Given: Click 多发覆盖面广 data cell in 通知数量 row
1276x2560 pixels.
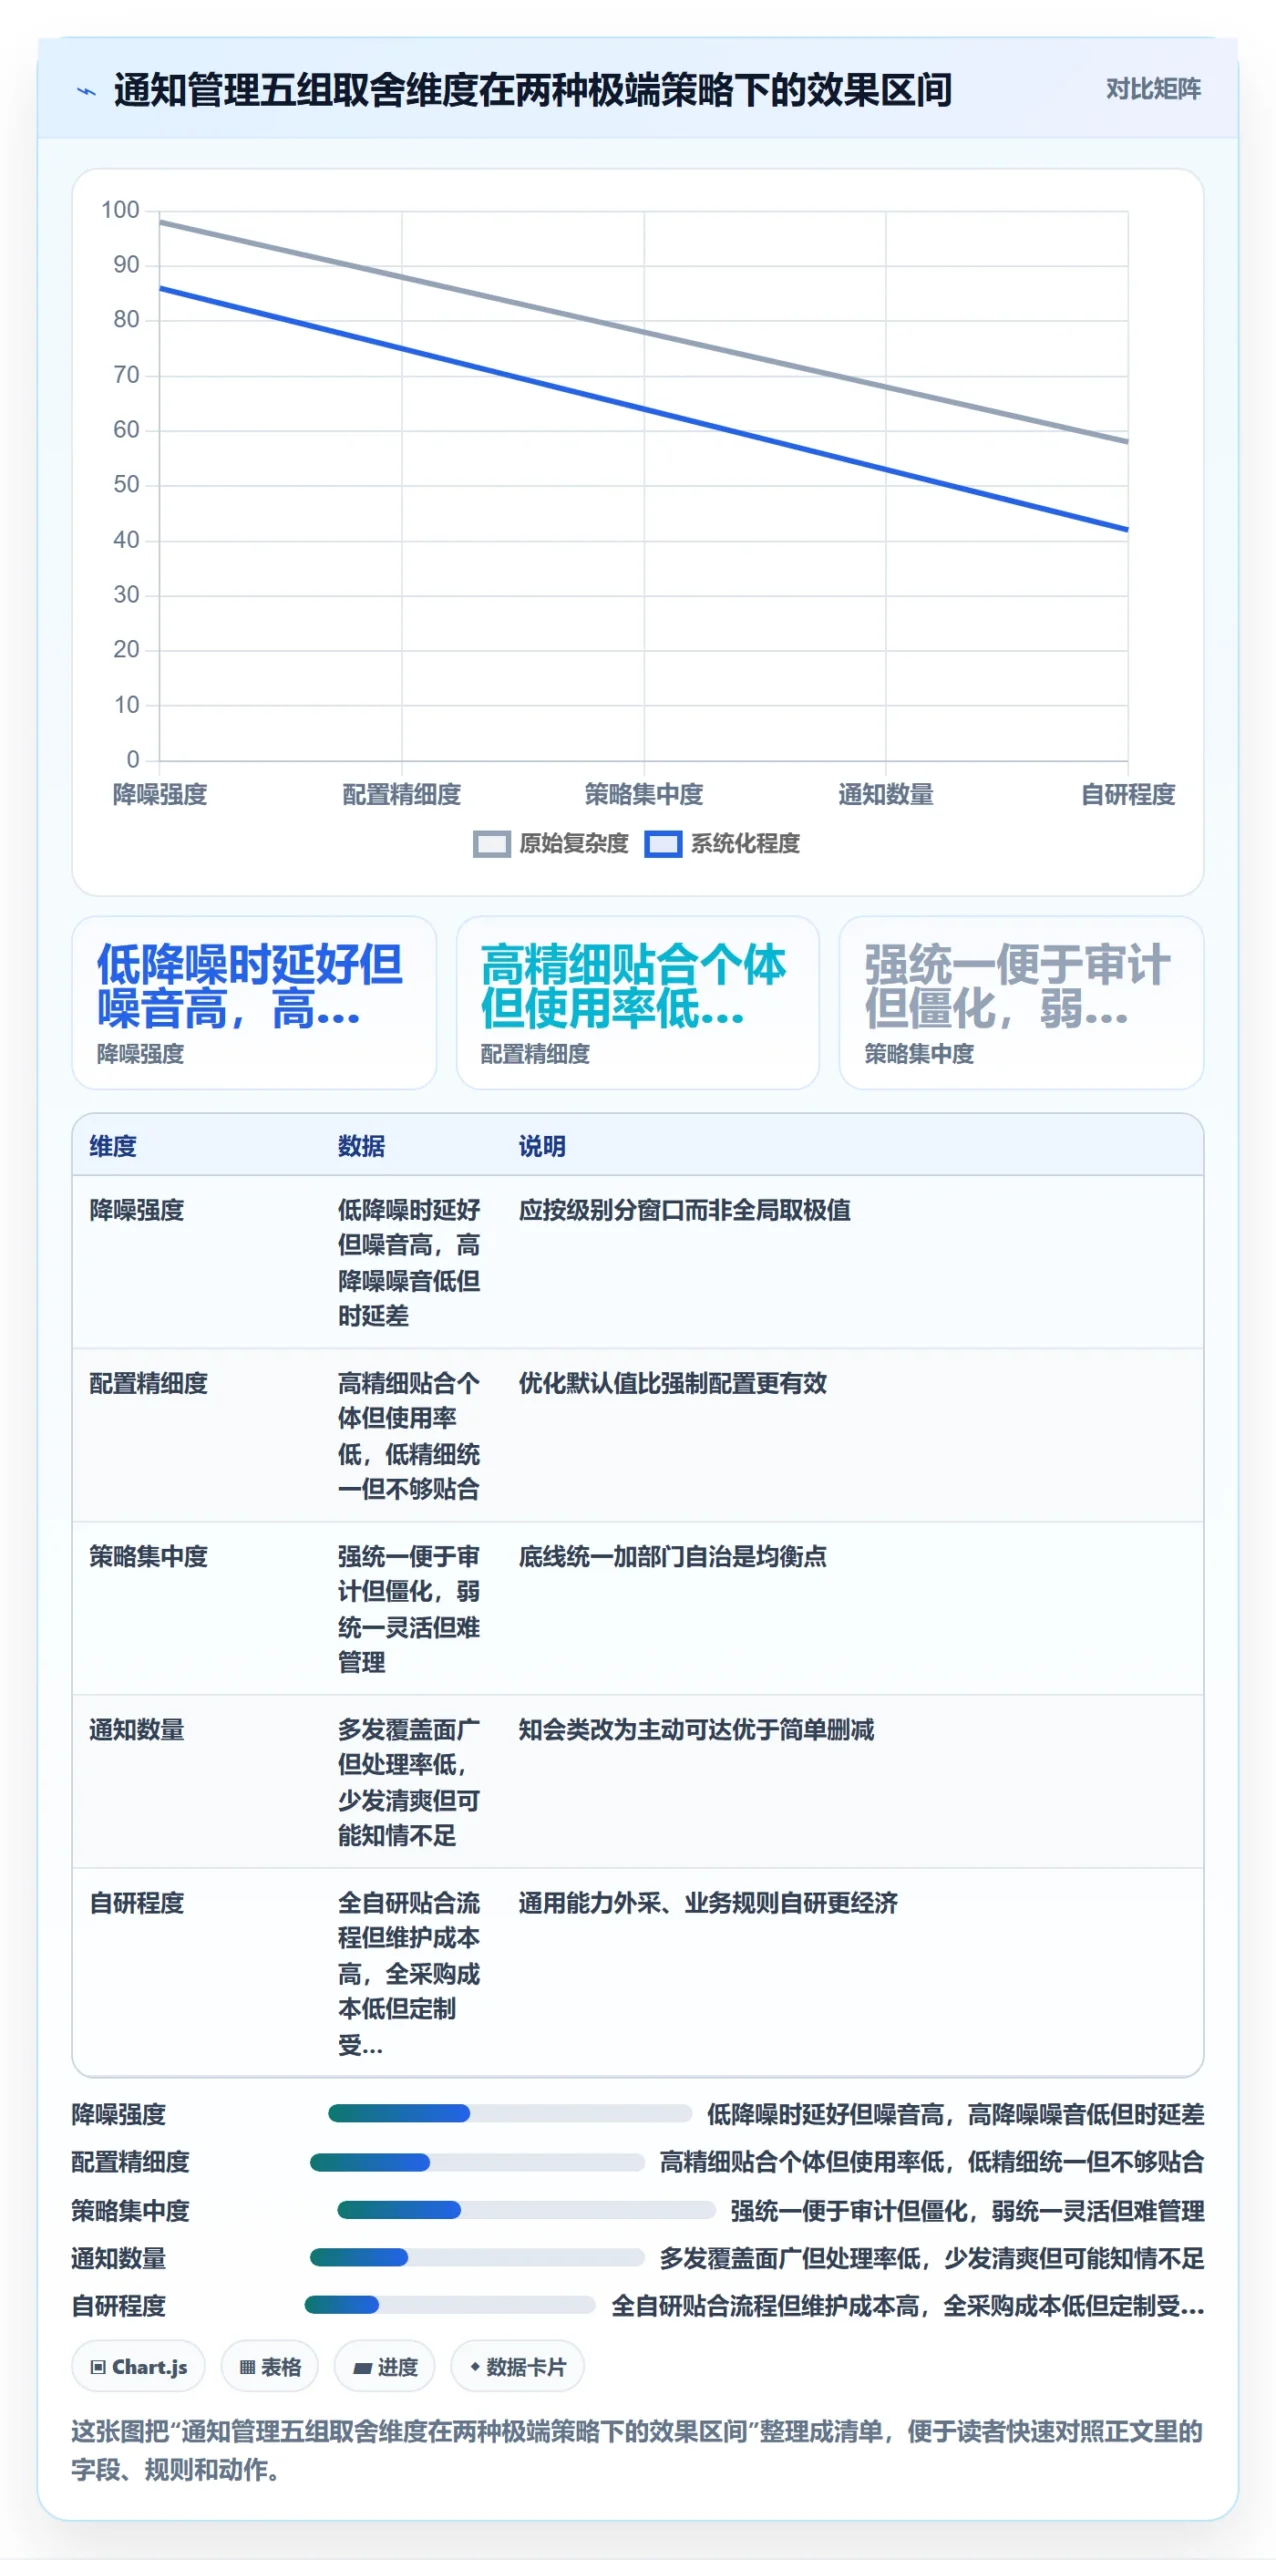Looking at the screenshot, I should [409, 1782].
